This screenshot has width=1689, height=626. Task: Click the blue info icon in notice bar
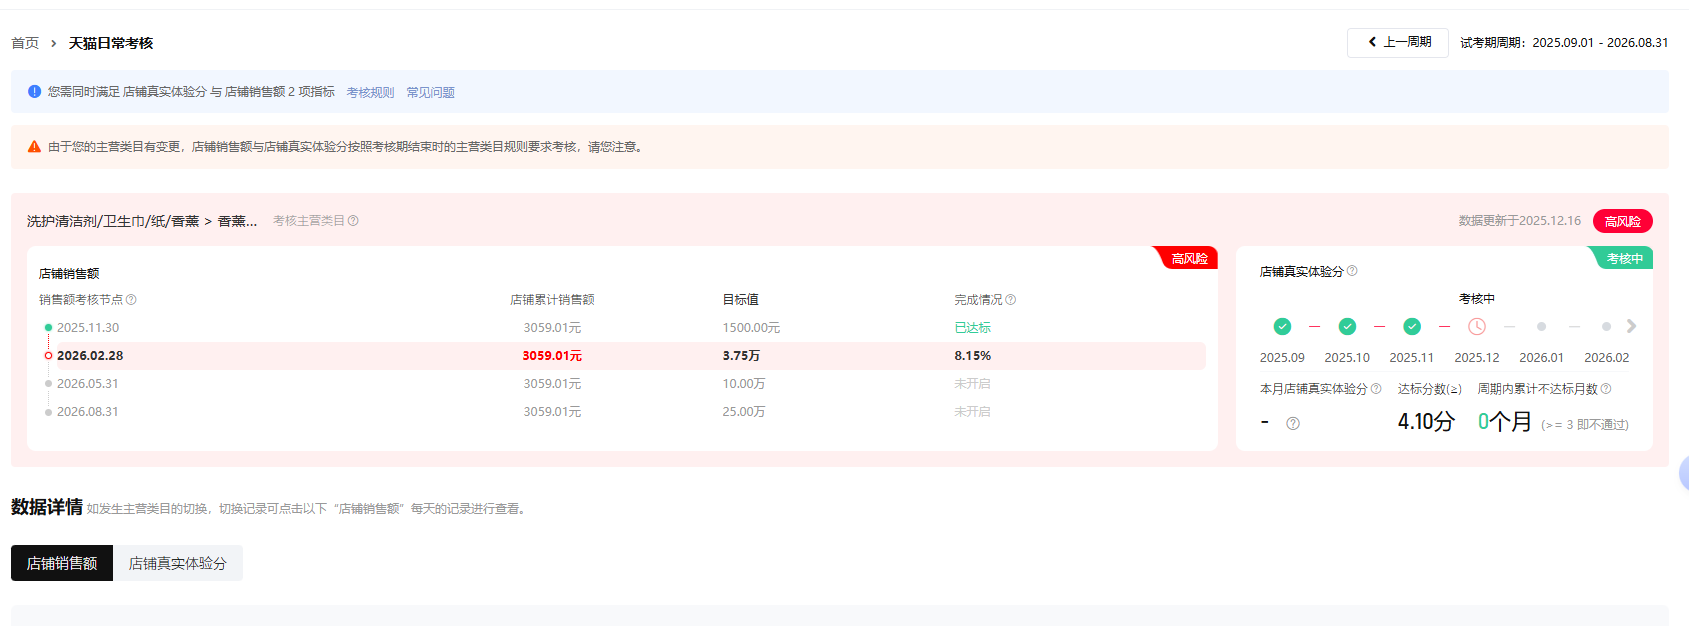coord(34,91)
